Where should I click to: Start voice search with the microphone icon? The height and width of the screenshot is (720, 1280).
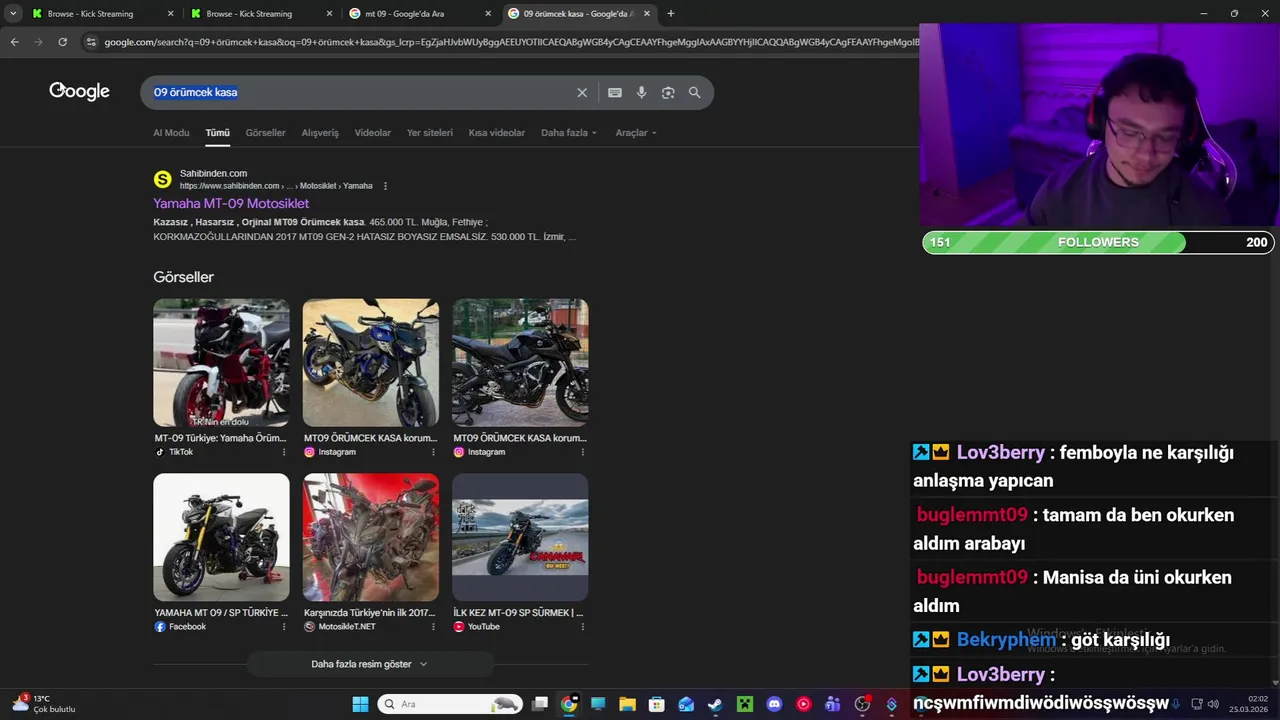pos(641,92)
